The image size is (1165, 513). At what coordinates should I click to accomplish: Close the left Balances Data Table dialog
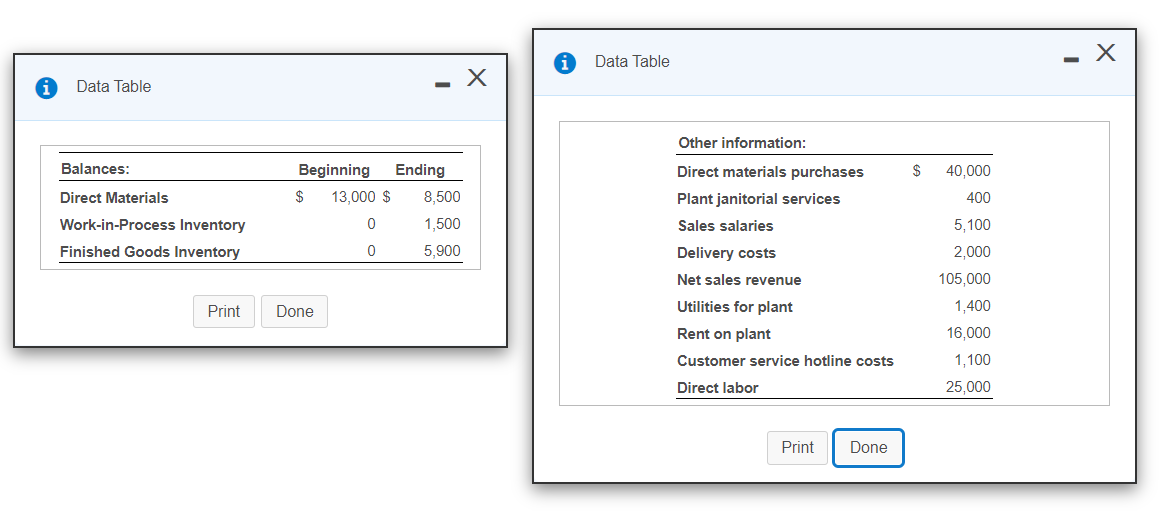(x=477, y=77)
